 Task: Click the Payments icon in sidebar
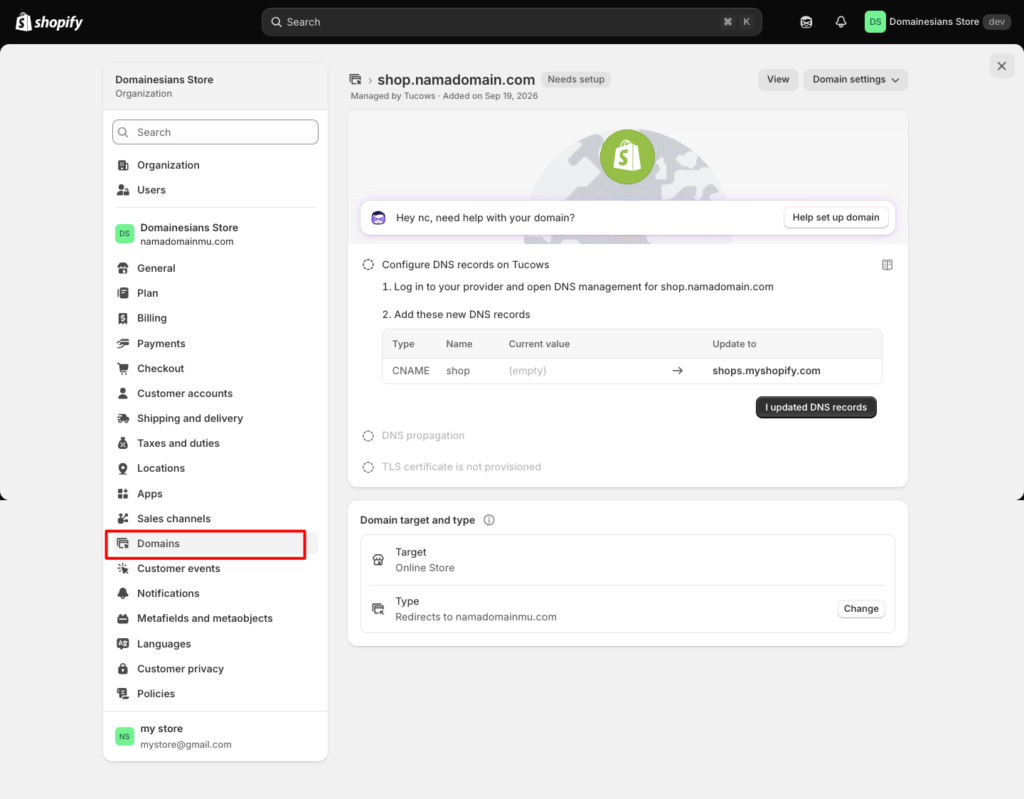coord(123,343)
